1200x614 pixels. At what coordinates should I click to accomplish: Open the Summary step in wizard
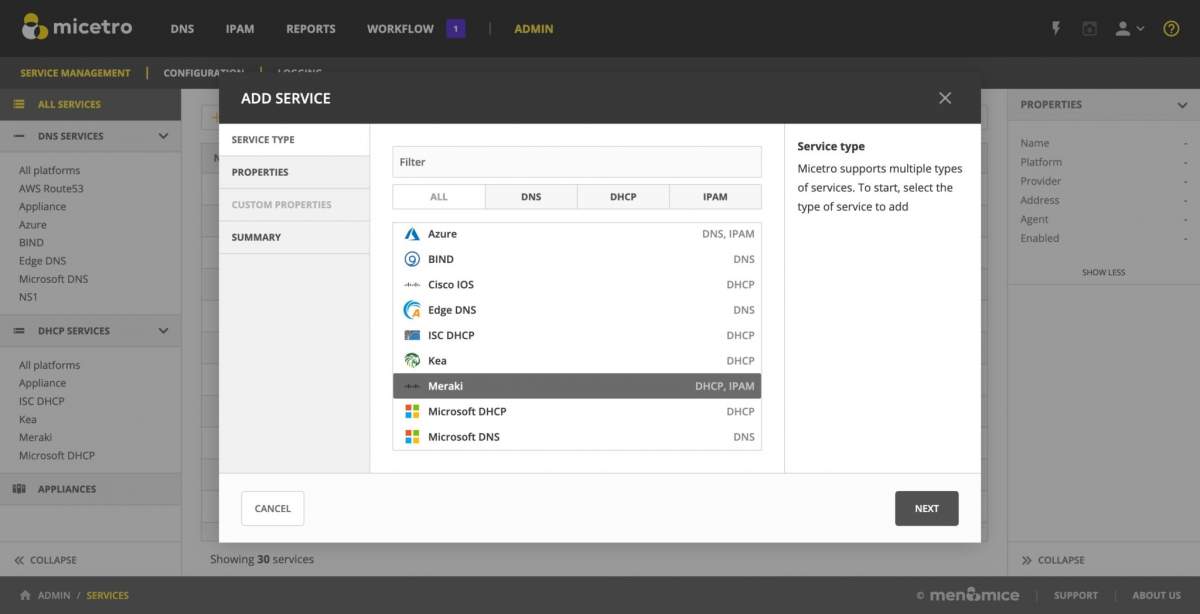tap(257, 237)
